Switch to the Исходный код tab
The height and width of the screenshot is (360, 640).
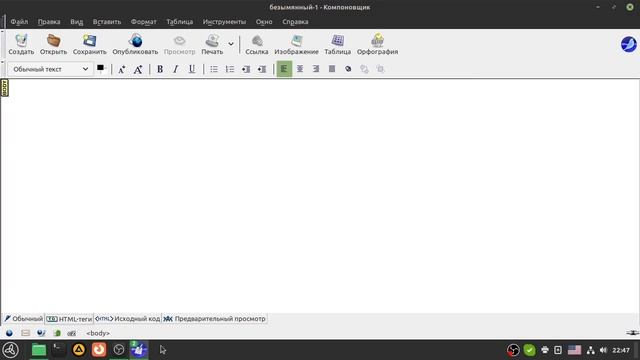point(127,318)
